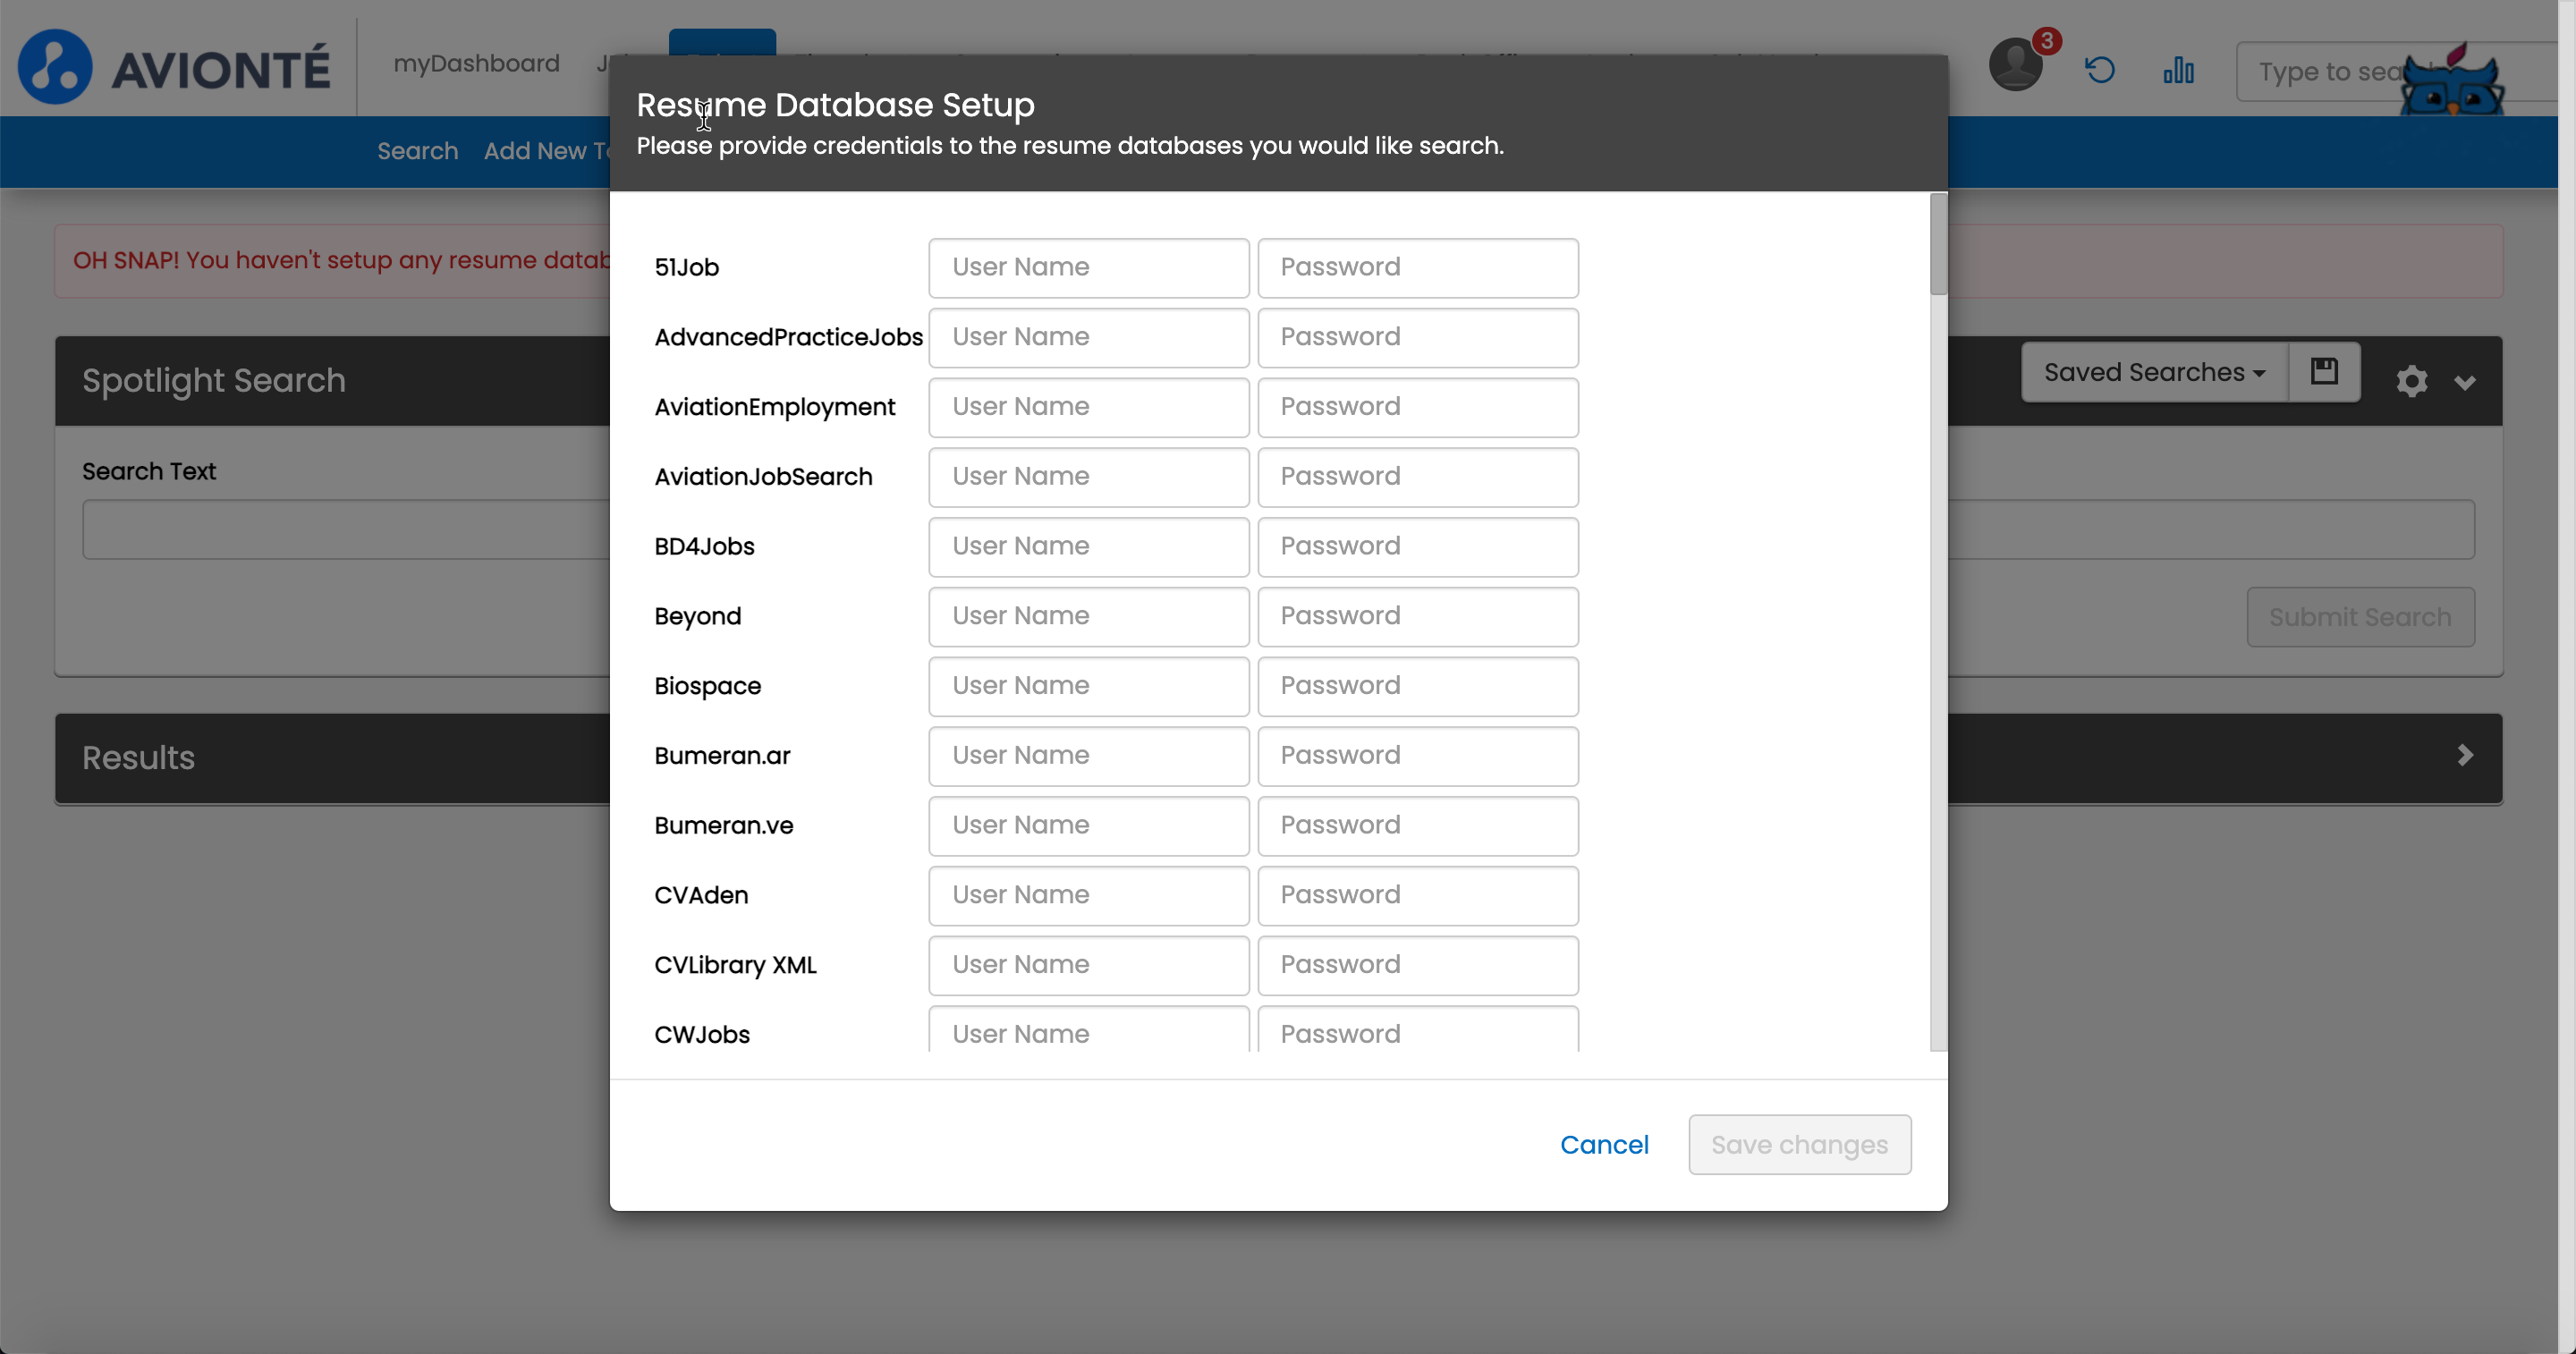2576x1354 pixels.
Task: Click the Biospace Password field
Action: click(x=1417, y=686)
